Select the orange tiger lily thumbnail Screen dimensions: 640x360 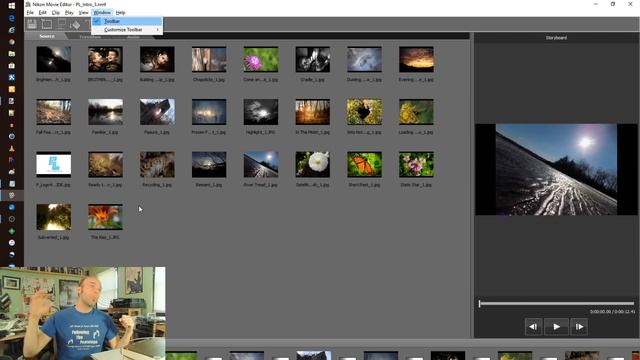(x=105, y=217)
